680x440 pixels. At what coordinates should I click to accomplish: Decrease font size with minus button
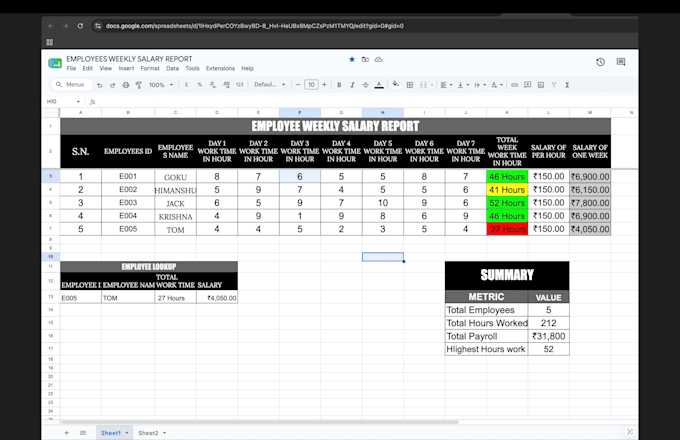[298, 85]
